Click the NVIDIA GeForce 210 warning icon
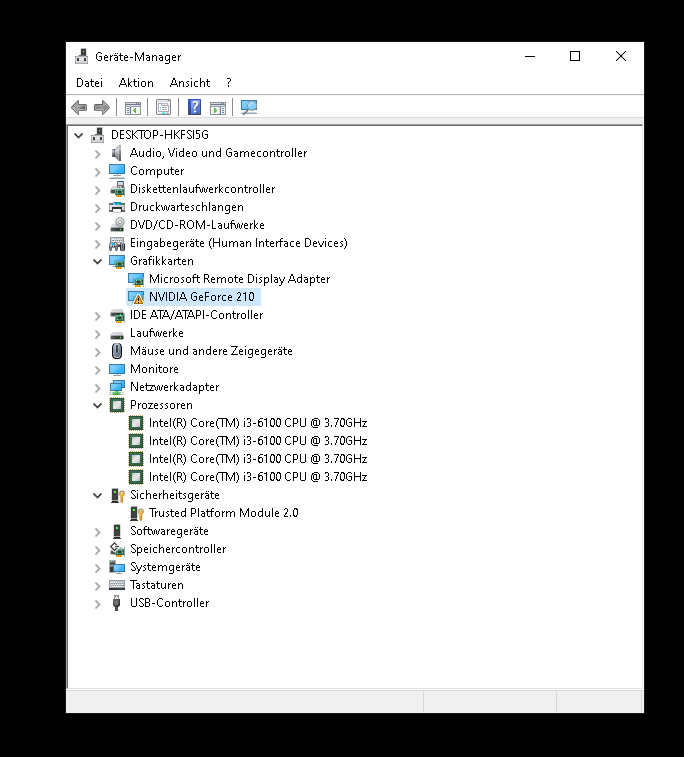This screenshot has width=684, height=757. (136, 297)
